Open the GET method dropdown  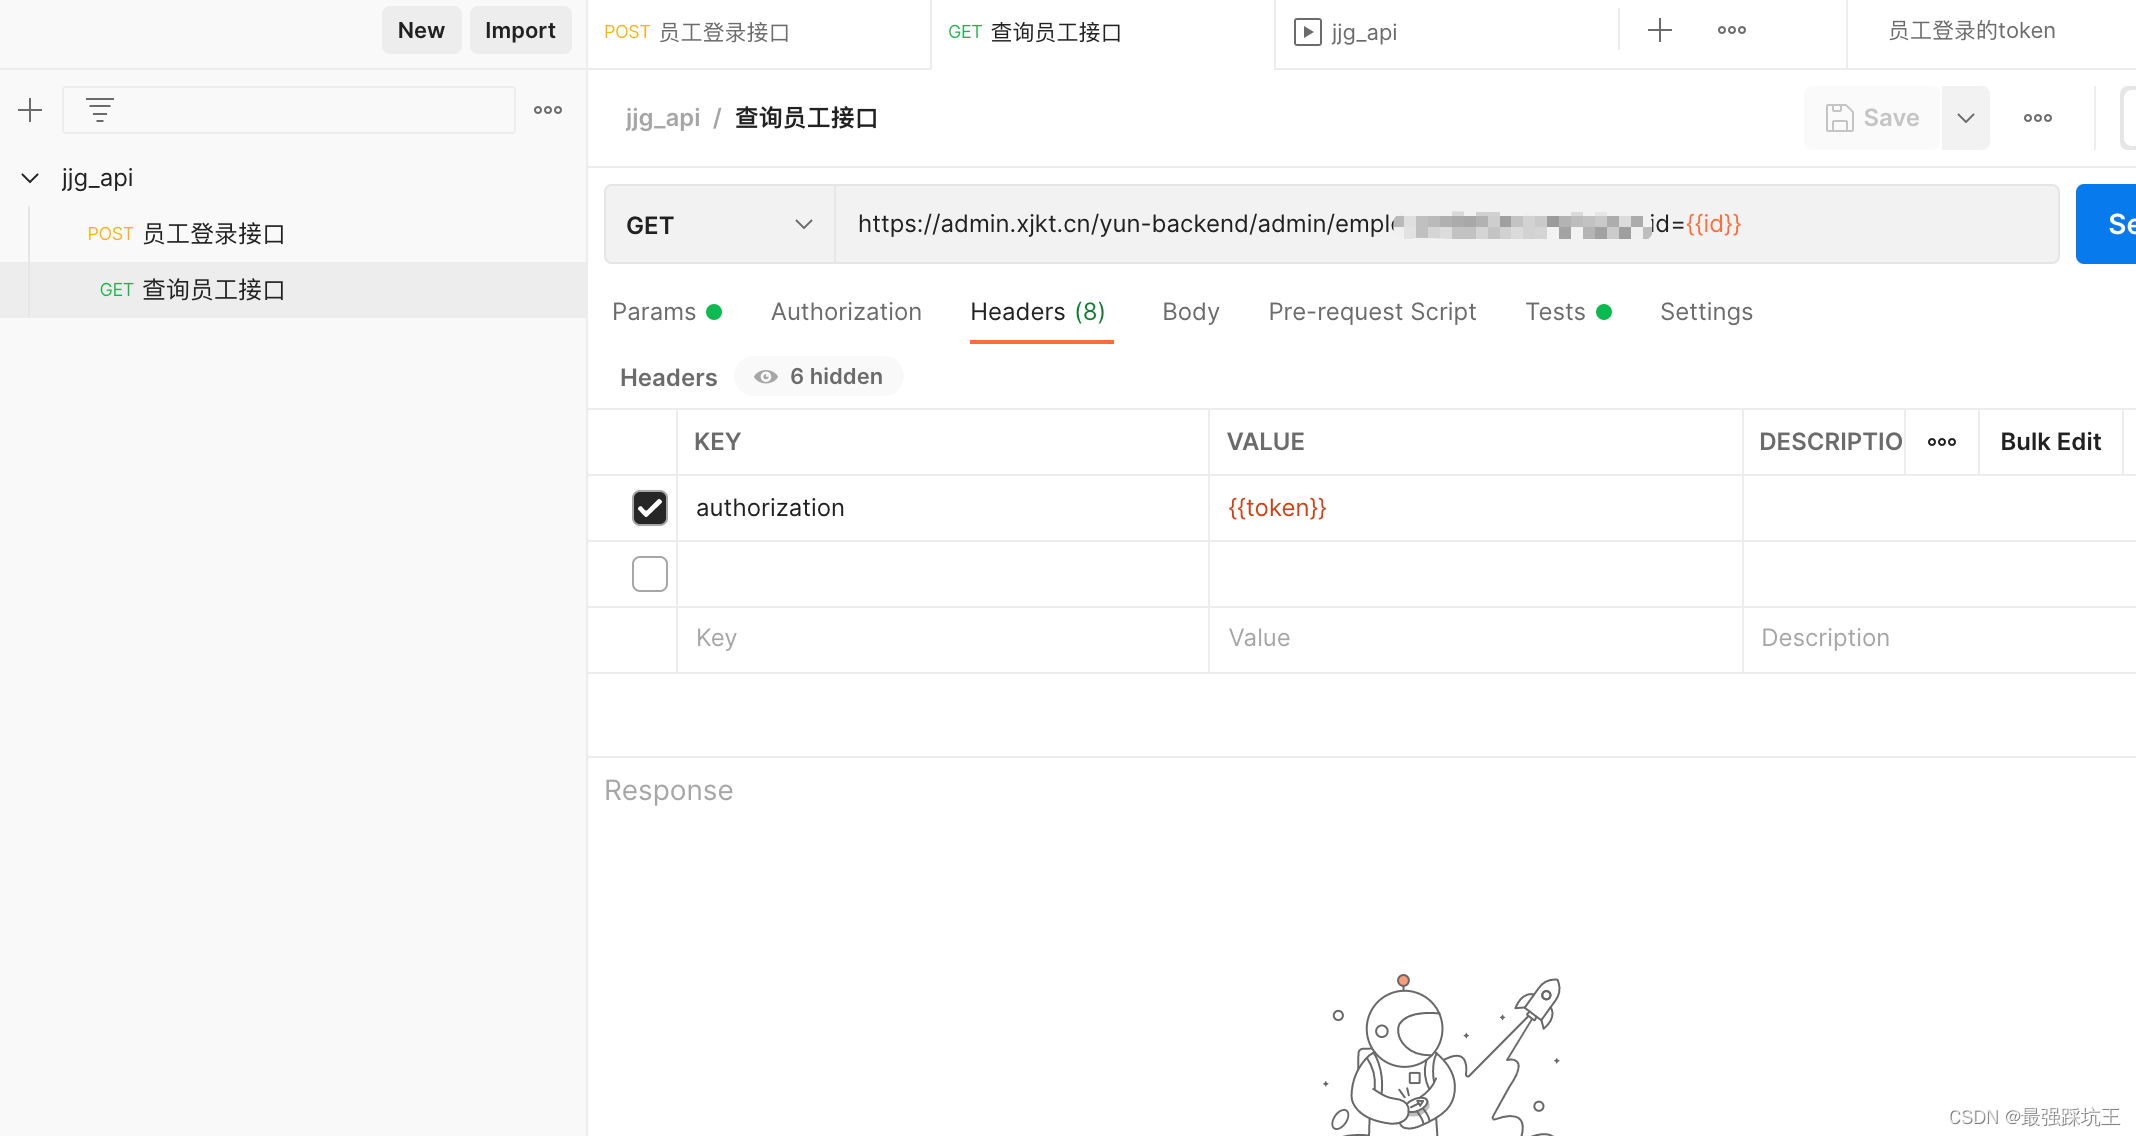(719, 225)
